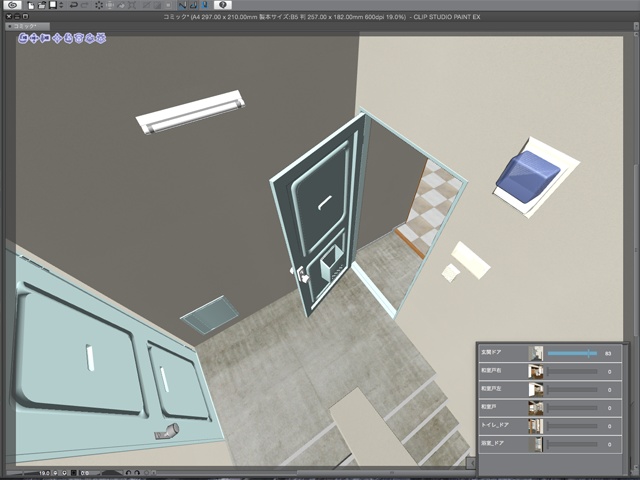Click the Free Transform toolbar icon
Screen dimensions: 640x480
tap(131, 5)
